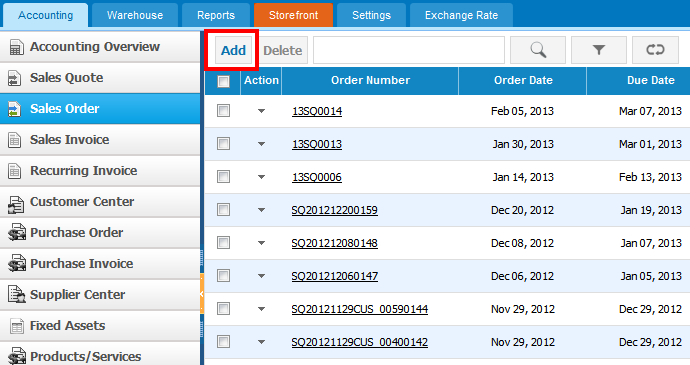Show actions for SQ20121129CUS_00590144
Viewport: 690px width, 365px height.
tap(261, 309)
